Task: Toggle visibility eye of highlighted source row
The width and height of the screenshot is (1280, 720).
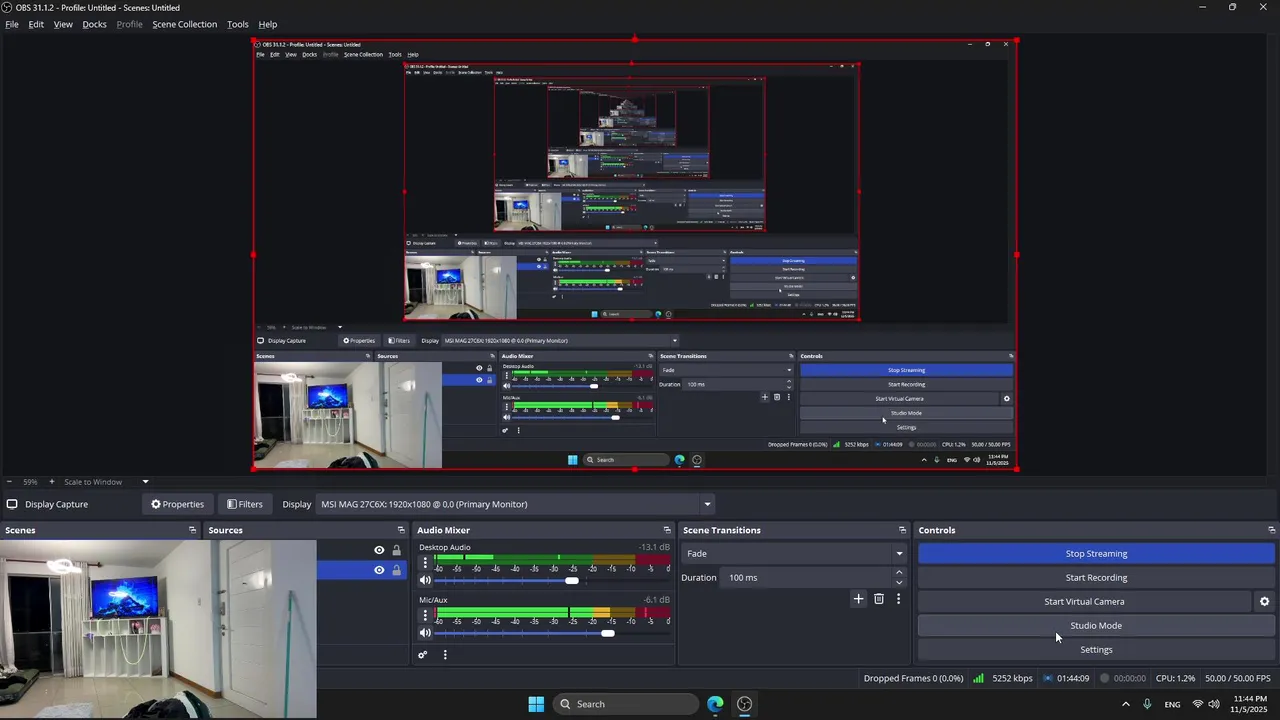Action: (379, 570)
